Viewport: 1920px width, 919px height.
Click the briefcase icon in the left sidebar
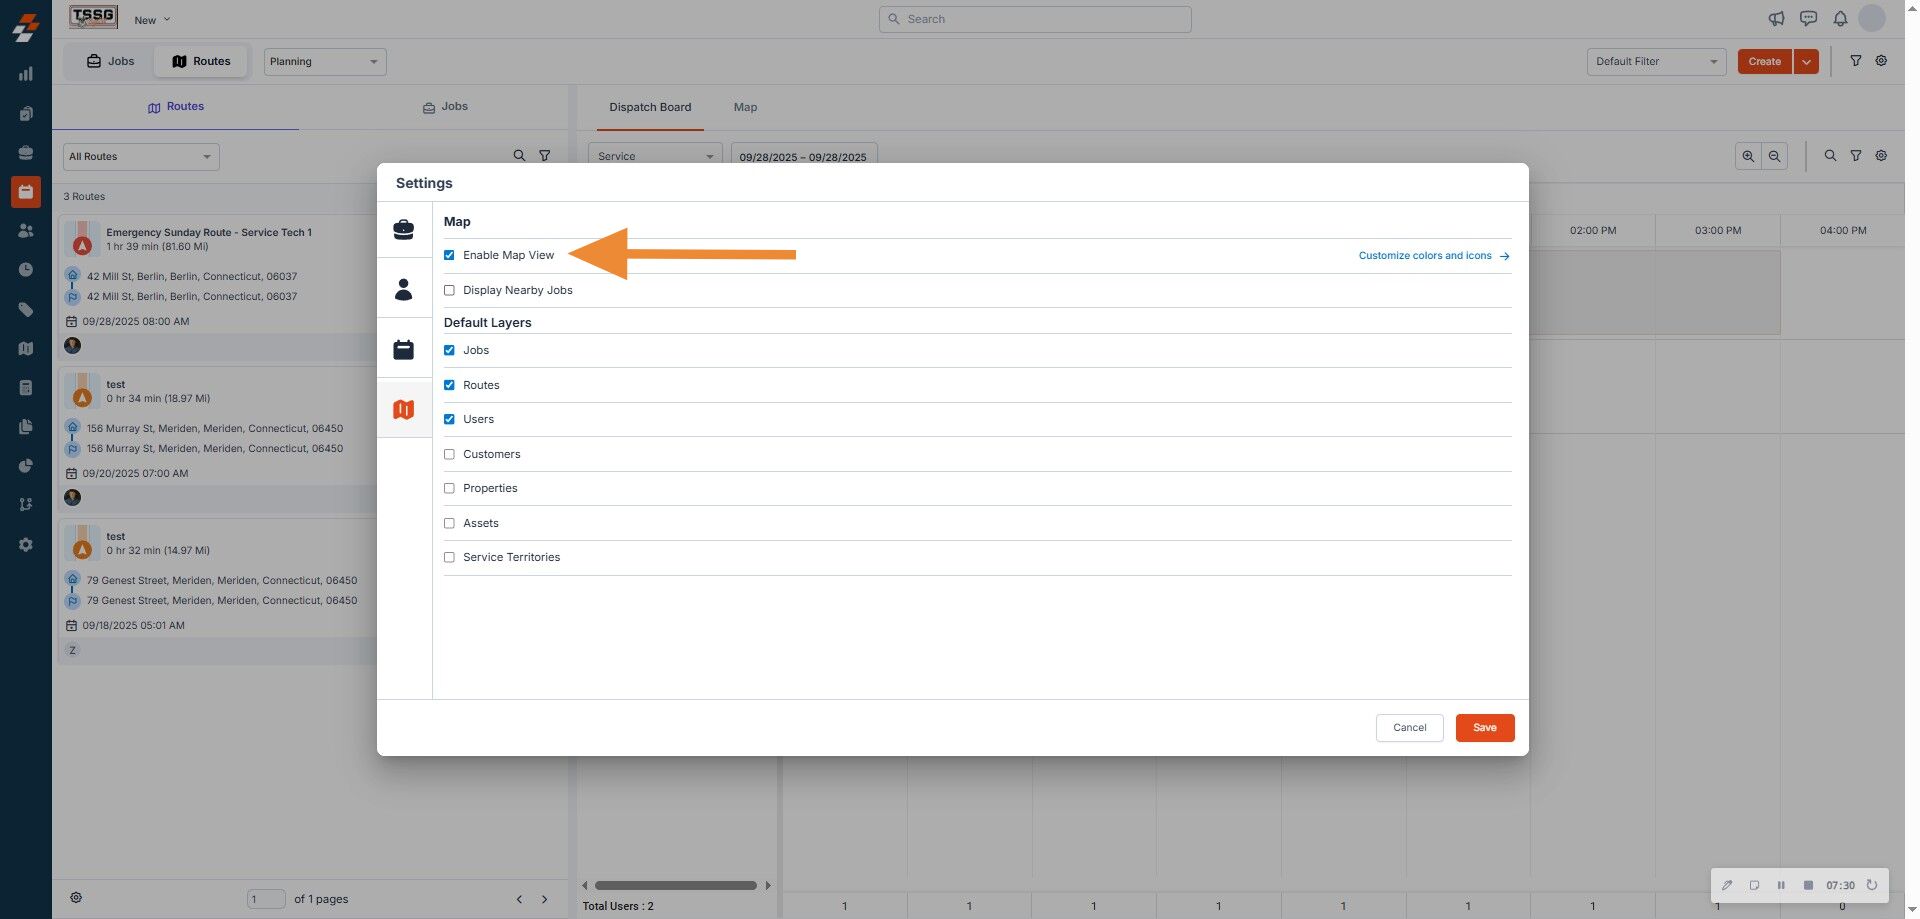point(26,153)
